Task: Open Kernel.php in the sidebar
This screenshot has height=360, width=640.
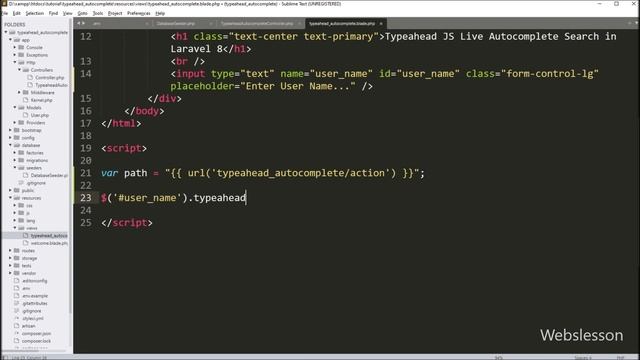Action: (41, 100)
